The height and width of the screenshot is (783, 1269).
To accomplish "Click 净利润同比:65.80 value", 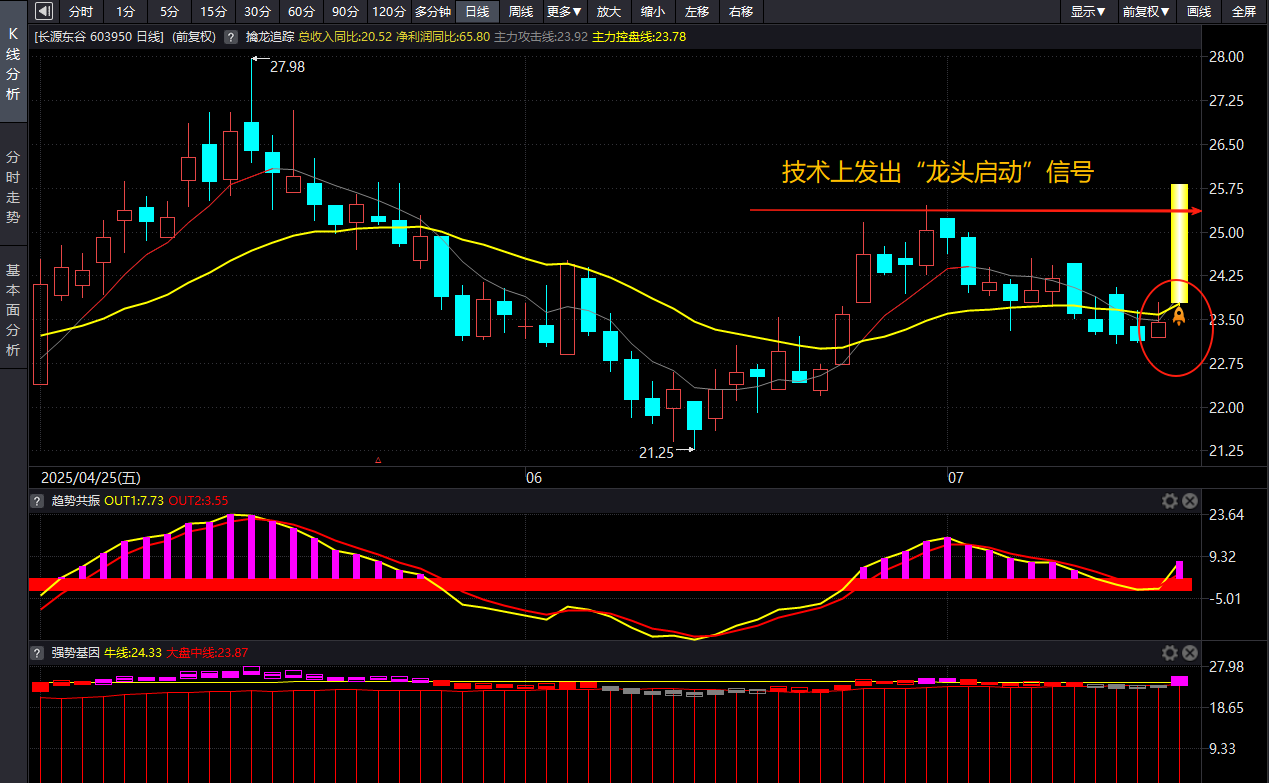I will (443, 37).
